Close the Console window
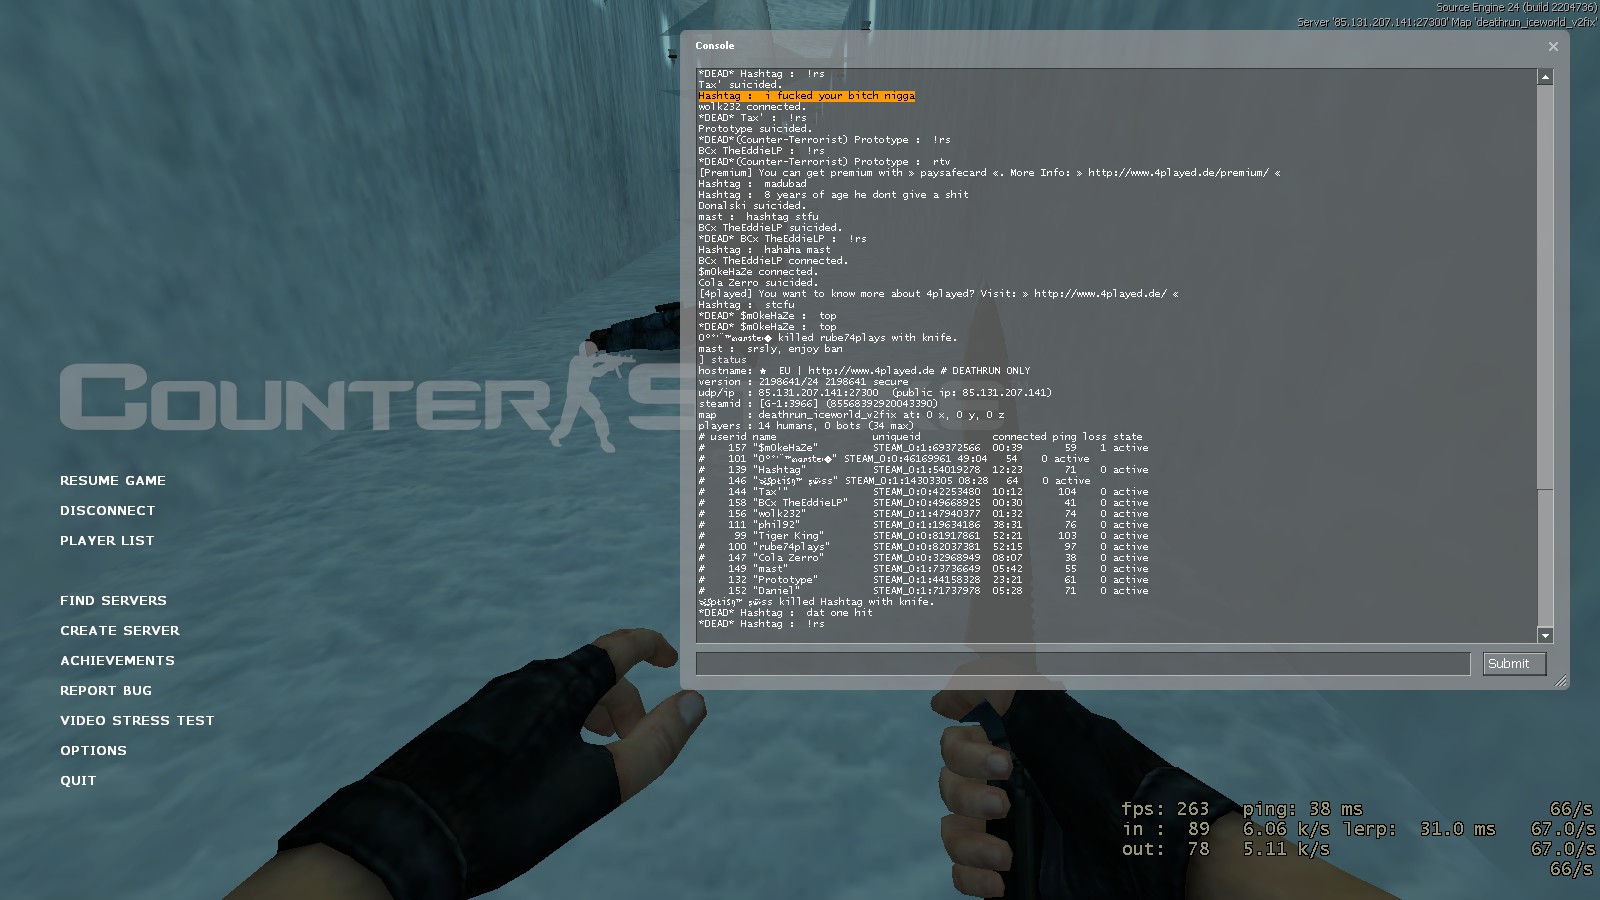1600x900 pixels. [x=1553, y=46]
